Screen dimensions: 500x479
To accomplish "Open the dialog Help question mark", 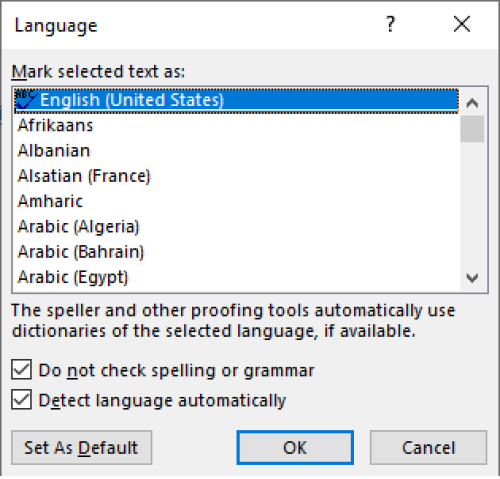I will coord(390,24).
